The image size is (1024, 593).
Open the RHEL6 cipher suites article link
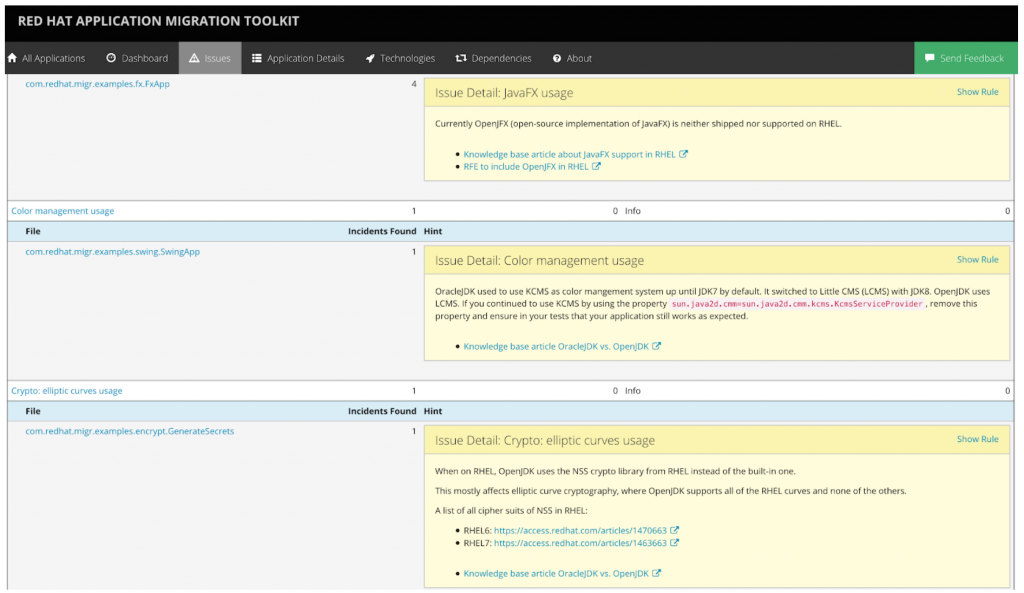pyautogui.click(x=580, y=531)
